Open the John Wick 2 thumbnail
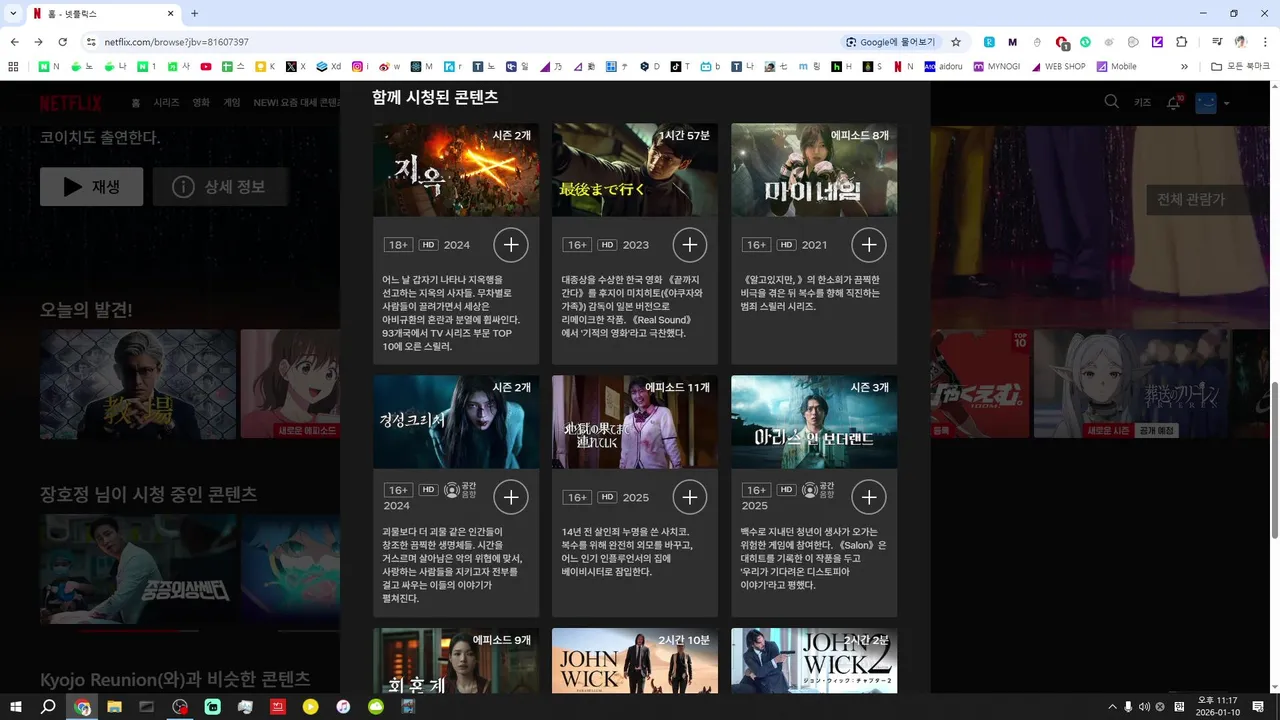This screenshot has width=1280, height=720. click(x=814, y=660)
